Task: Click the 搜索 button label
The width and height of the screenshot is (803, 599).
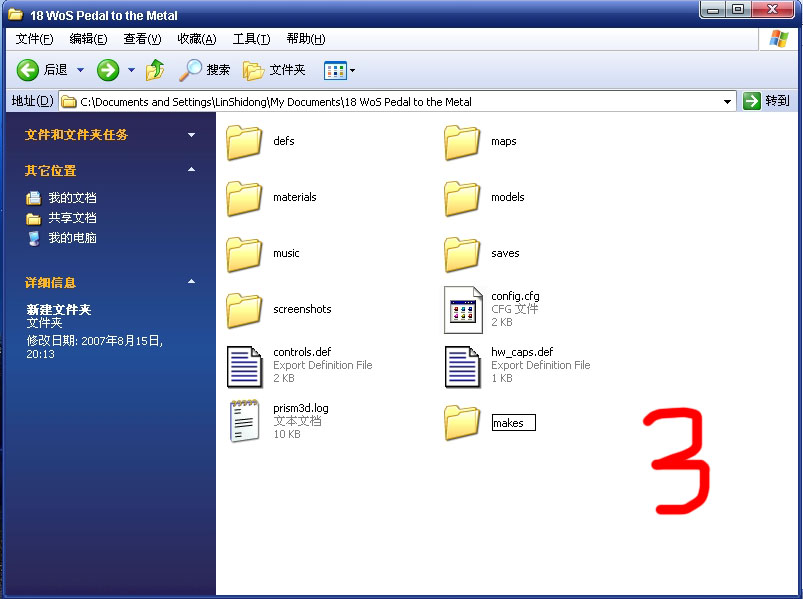Action: click(x=218, y=70)
